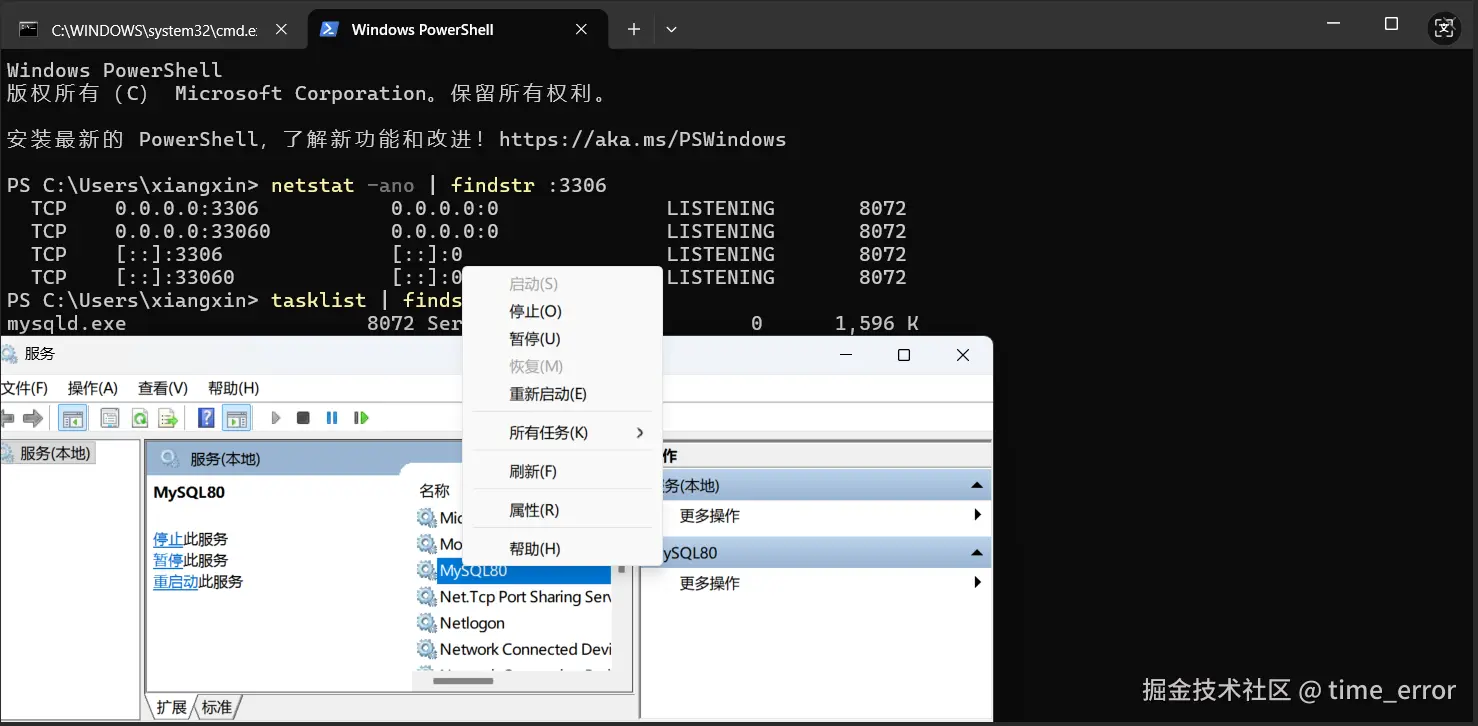Image resolution: width=1478 pixels, height=726 pixels.
Task: Click the 暂停 link to pause this service
Action: (168, 560)
